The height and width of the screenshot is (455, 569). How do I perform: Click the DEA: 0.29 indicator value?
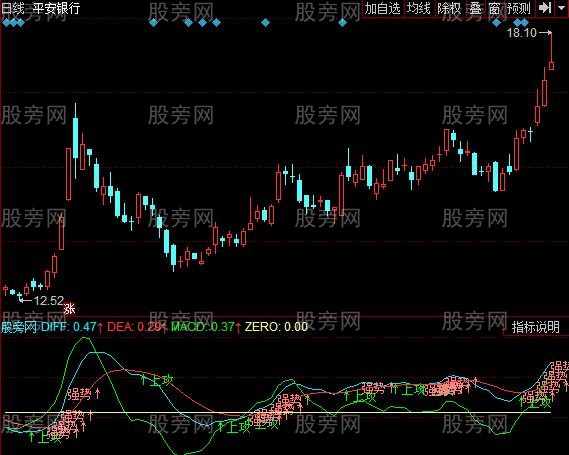pos(134,327)
